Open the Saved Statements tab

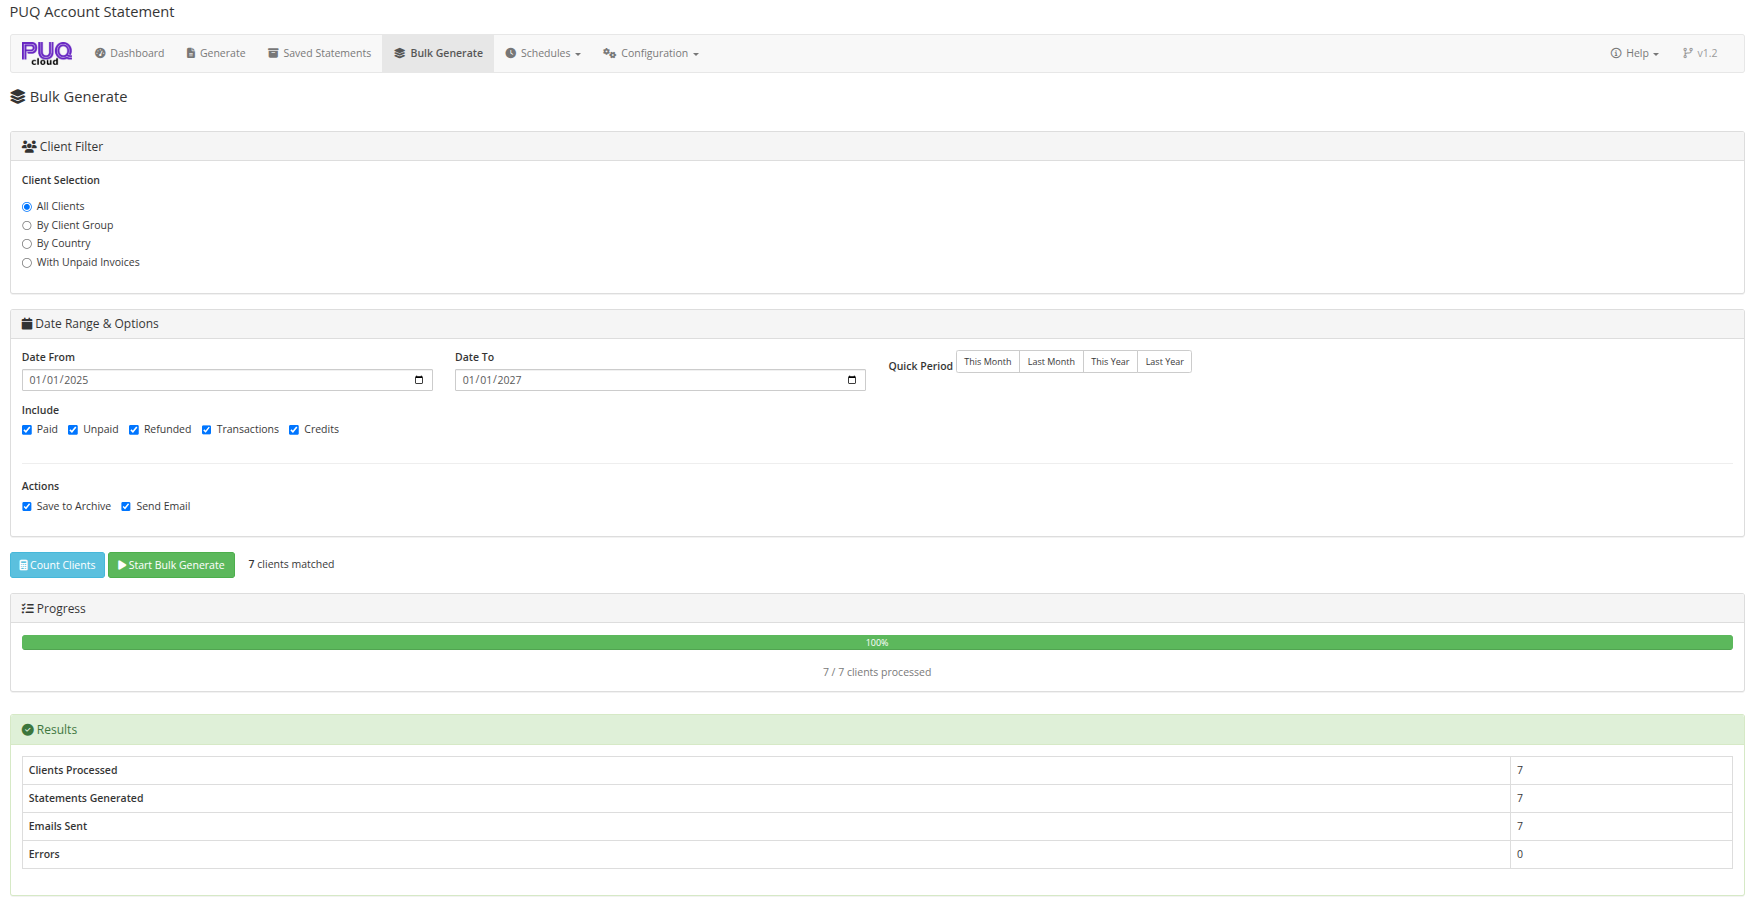pos(319,54)
